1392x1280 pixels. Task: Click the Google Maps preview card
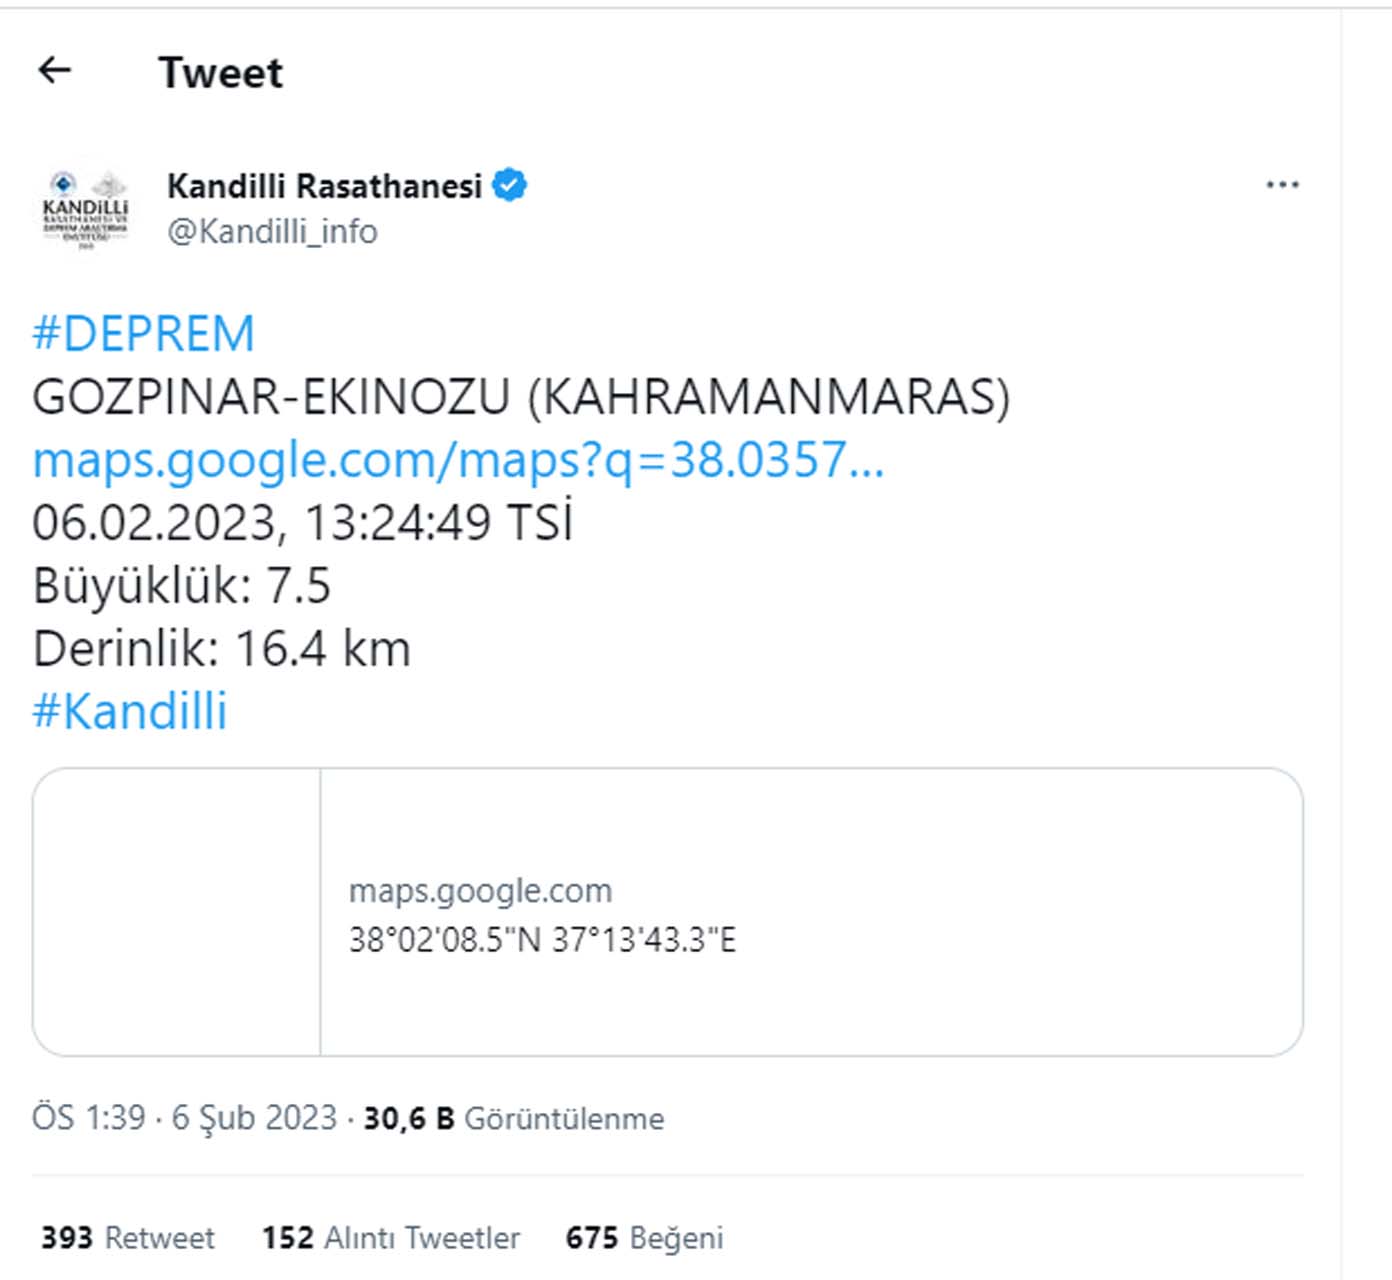670,910
